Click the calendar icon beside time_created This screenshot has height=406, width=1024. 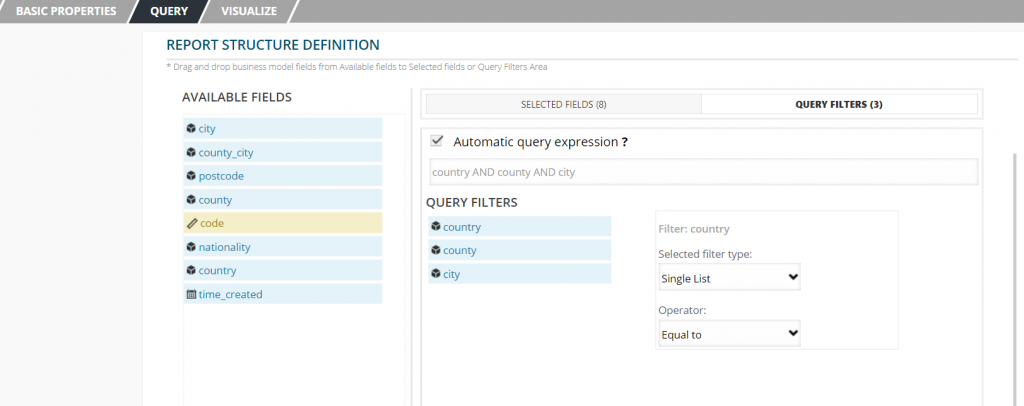(x=191, y=294)
